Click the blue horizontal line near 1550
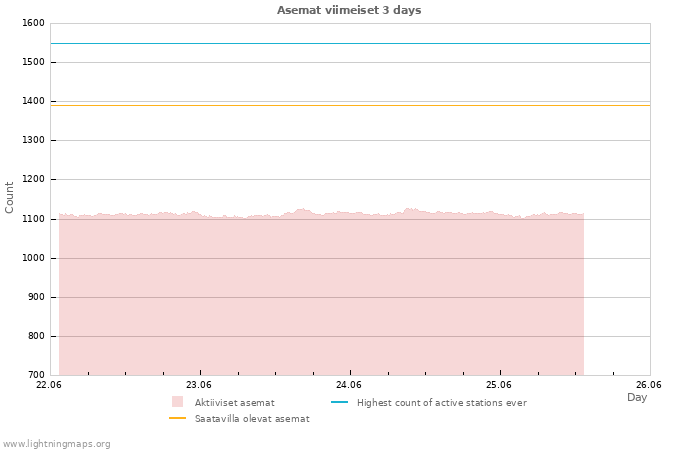 (x=350, y=43)
